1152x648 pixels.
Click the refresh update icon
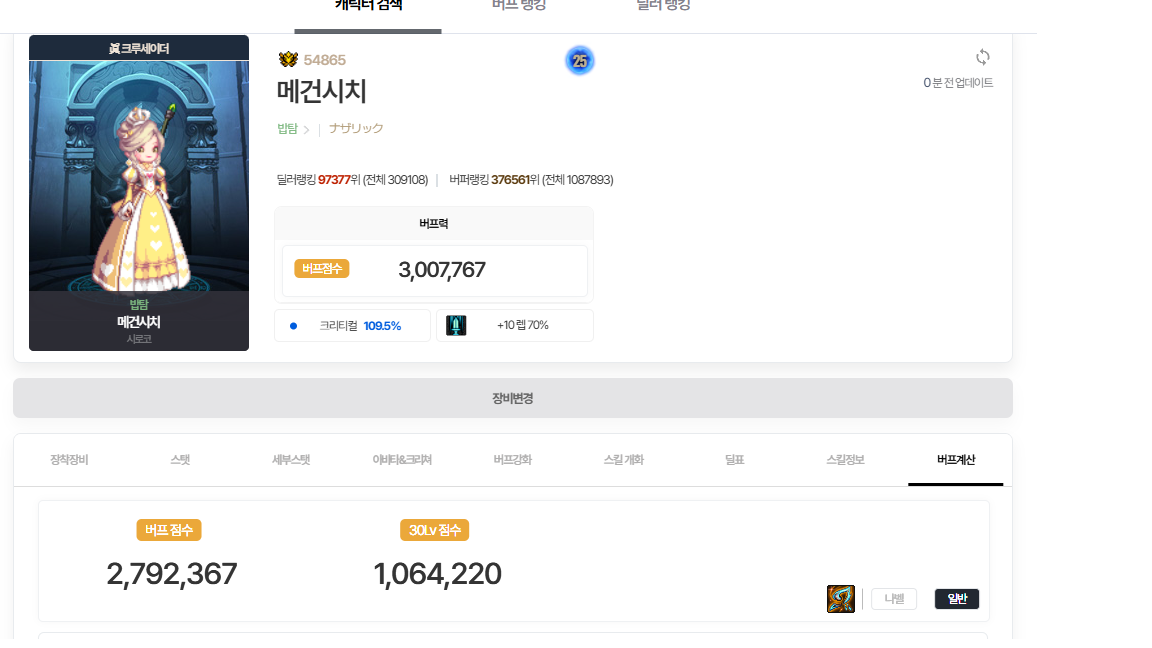point(982,57)
